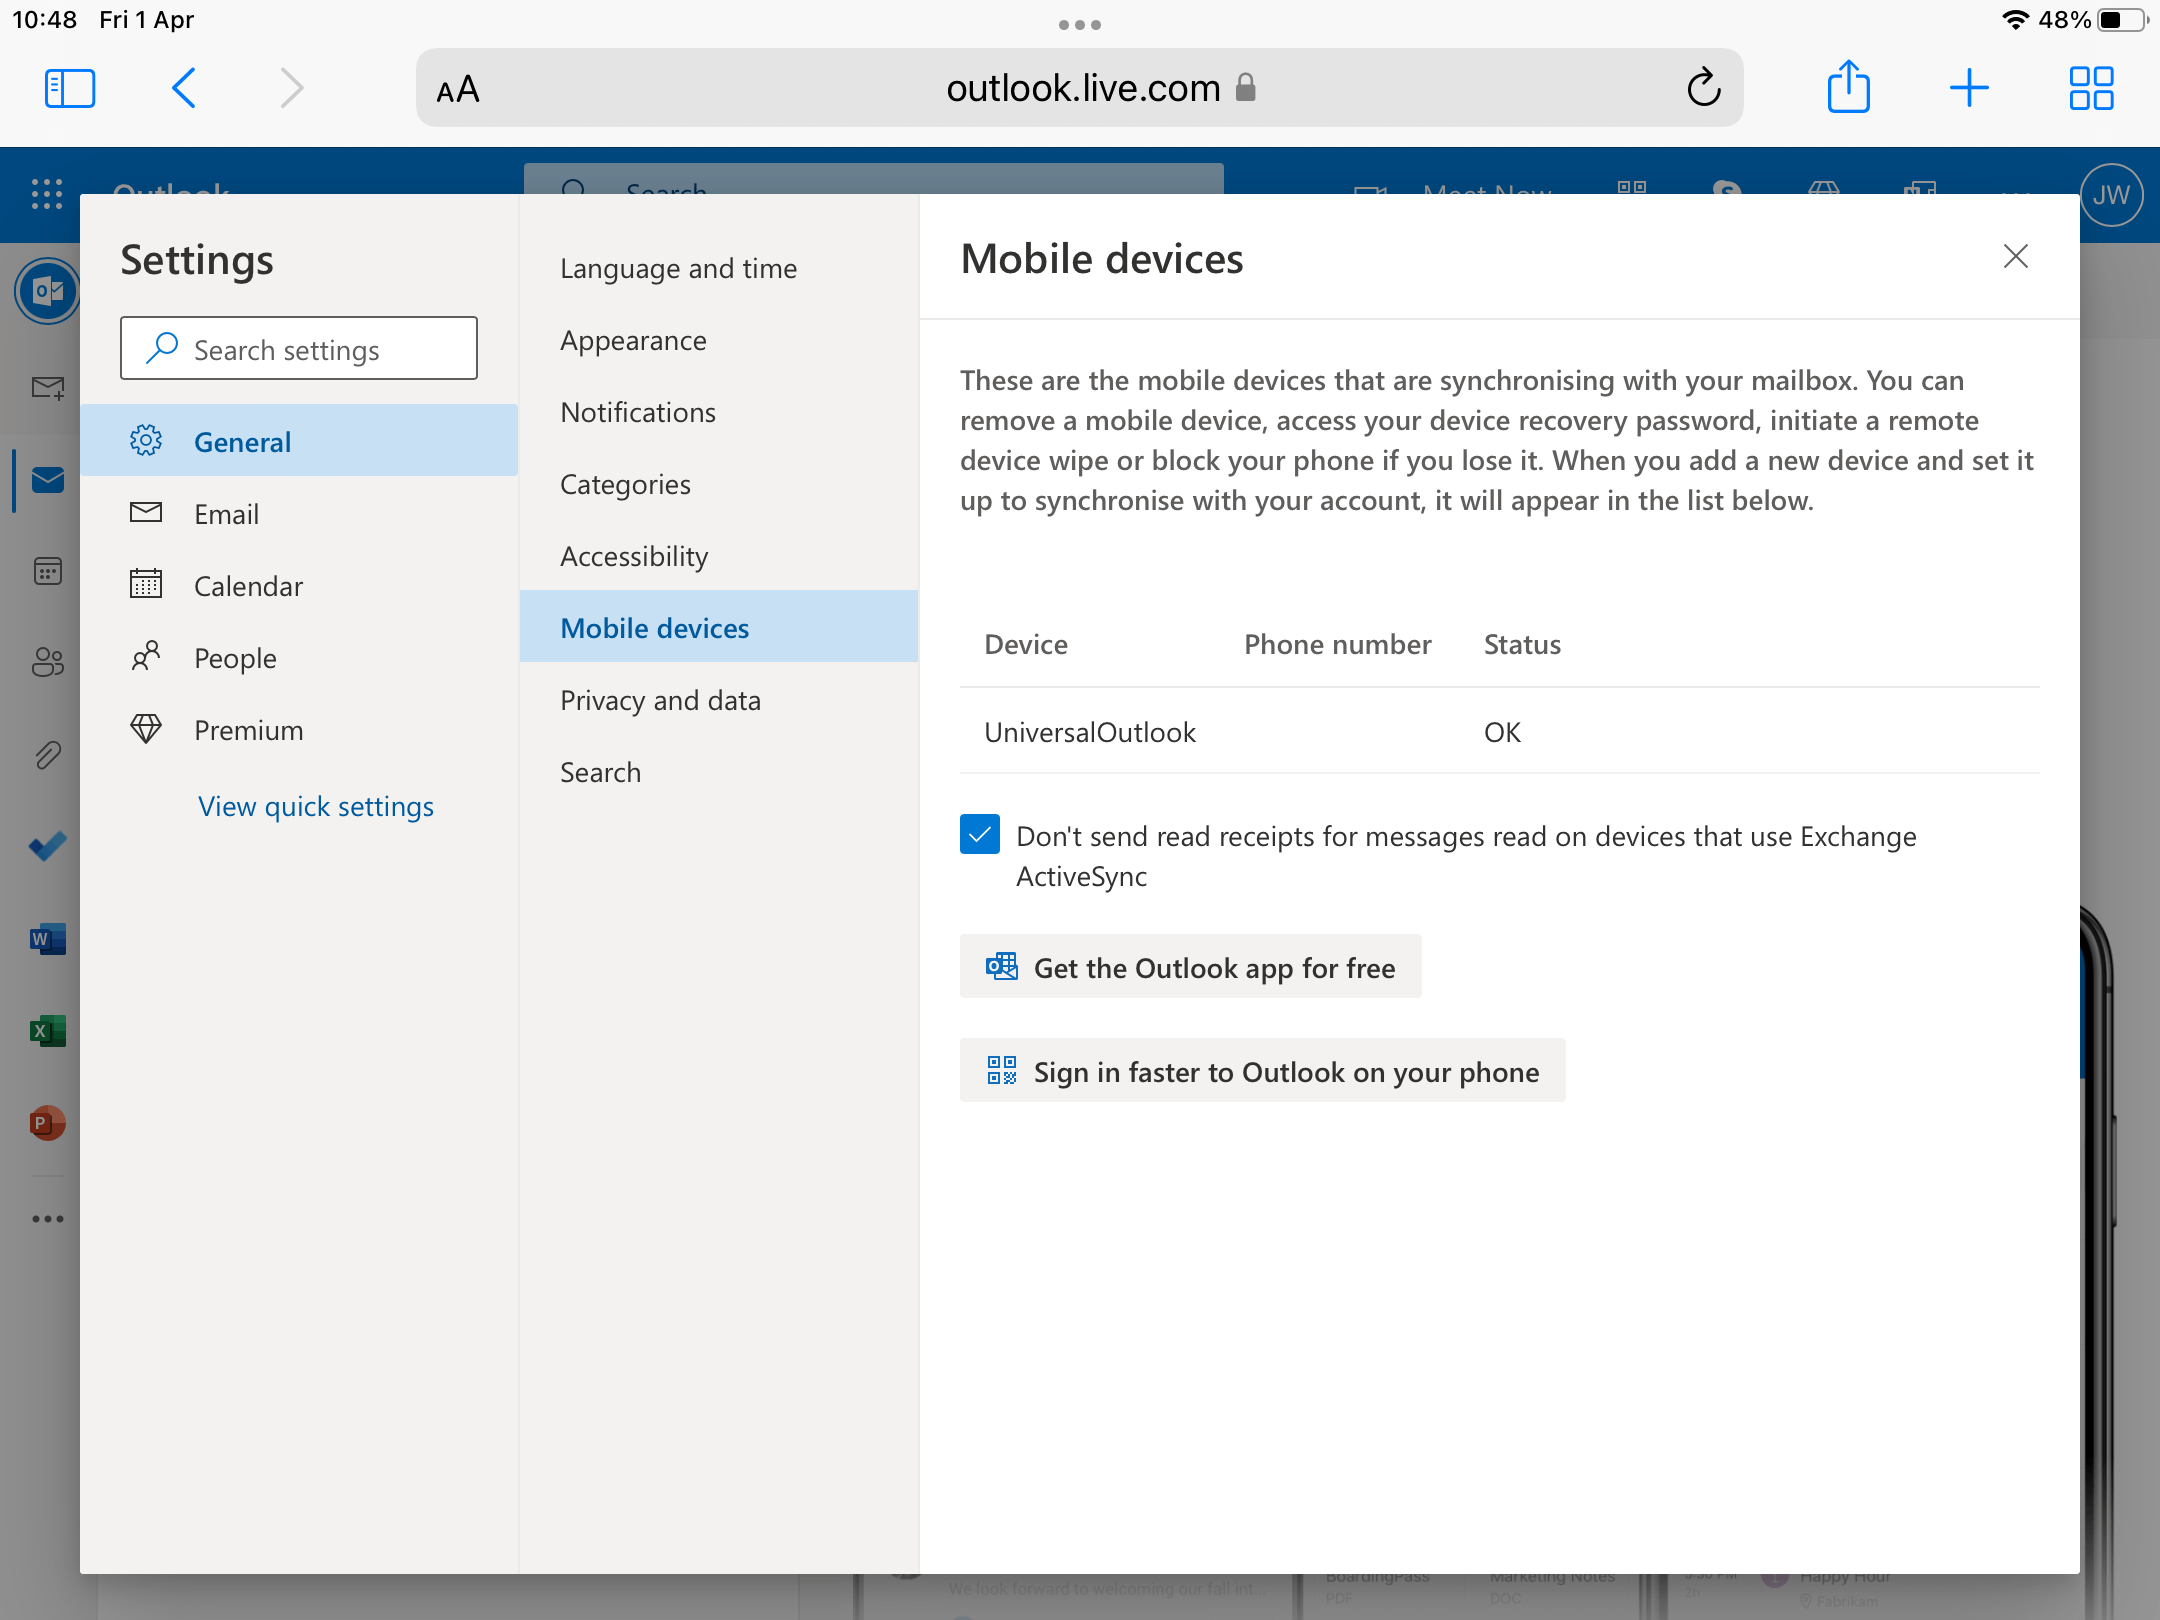Open Language and time settings
This screenshot has width=2160, height=1620.
pyautogui.click(x=719, y=268)
